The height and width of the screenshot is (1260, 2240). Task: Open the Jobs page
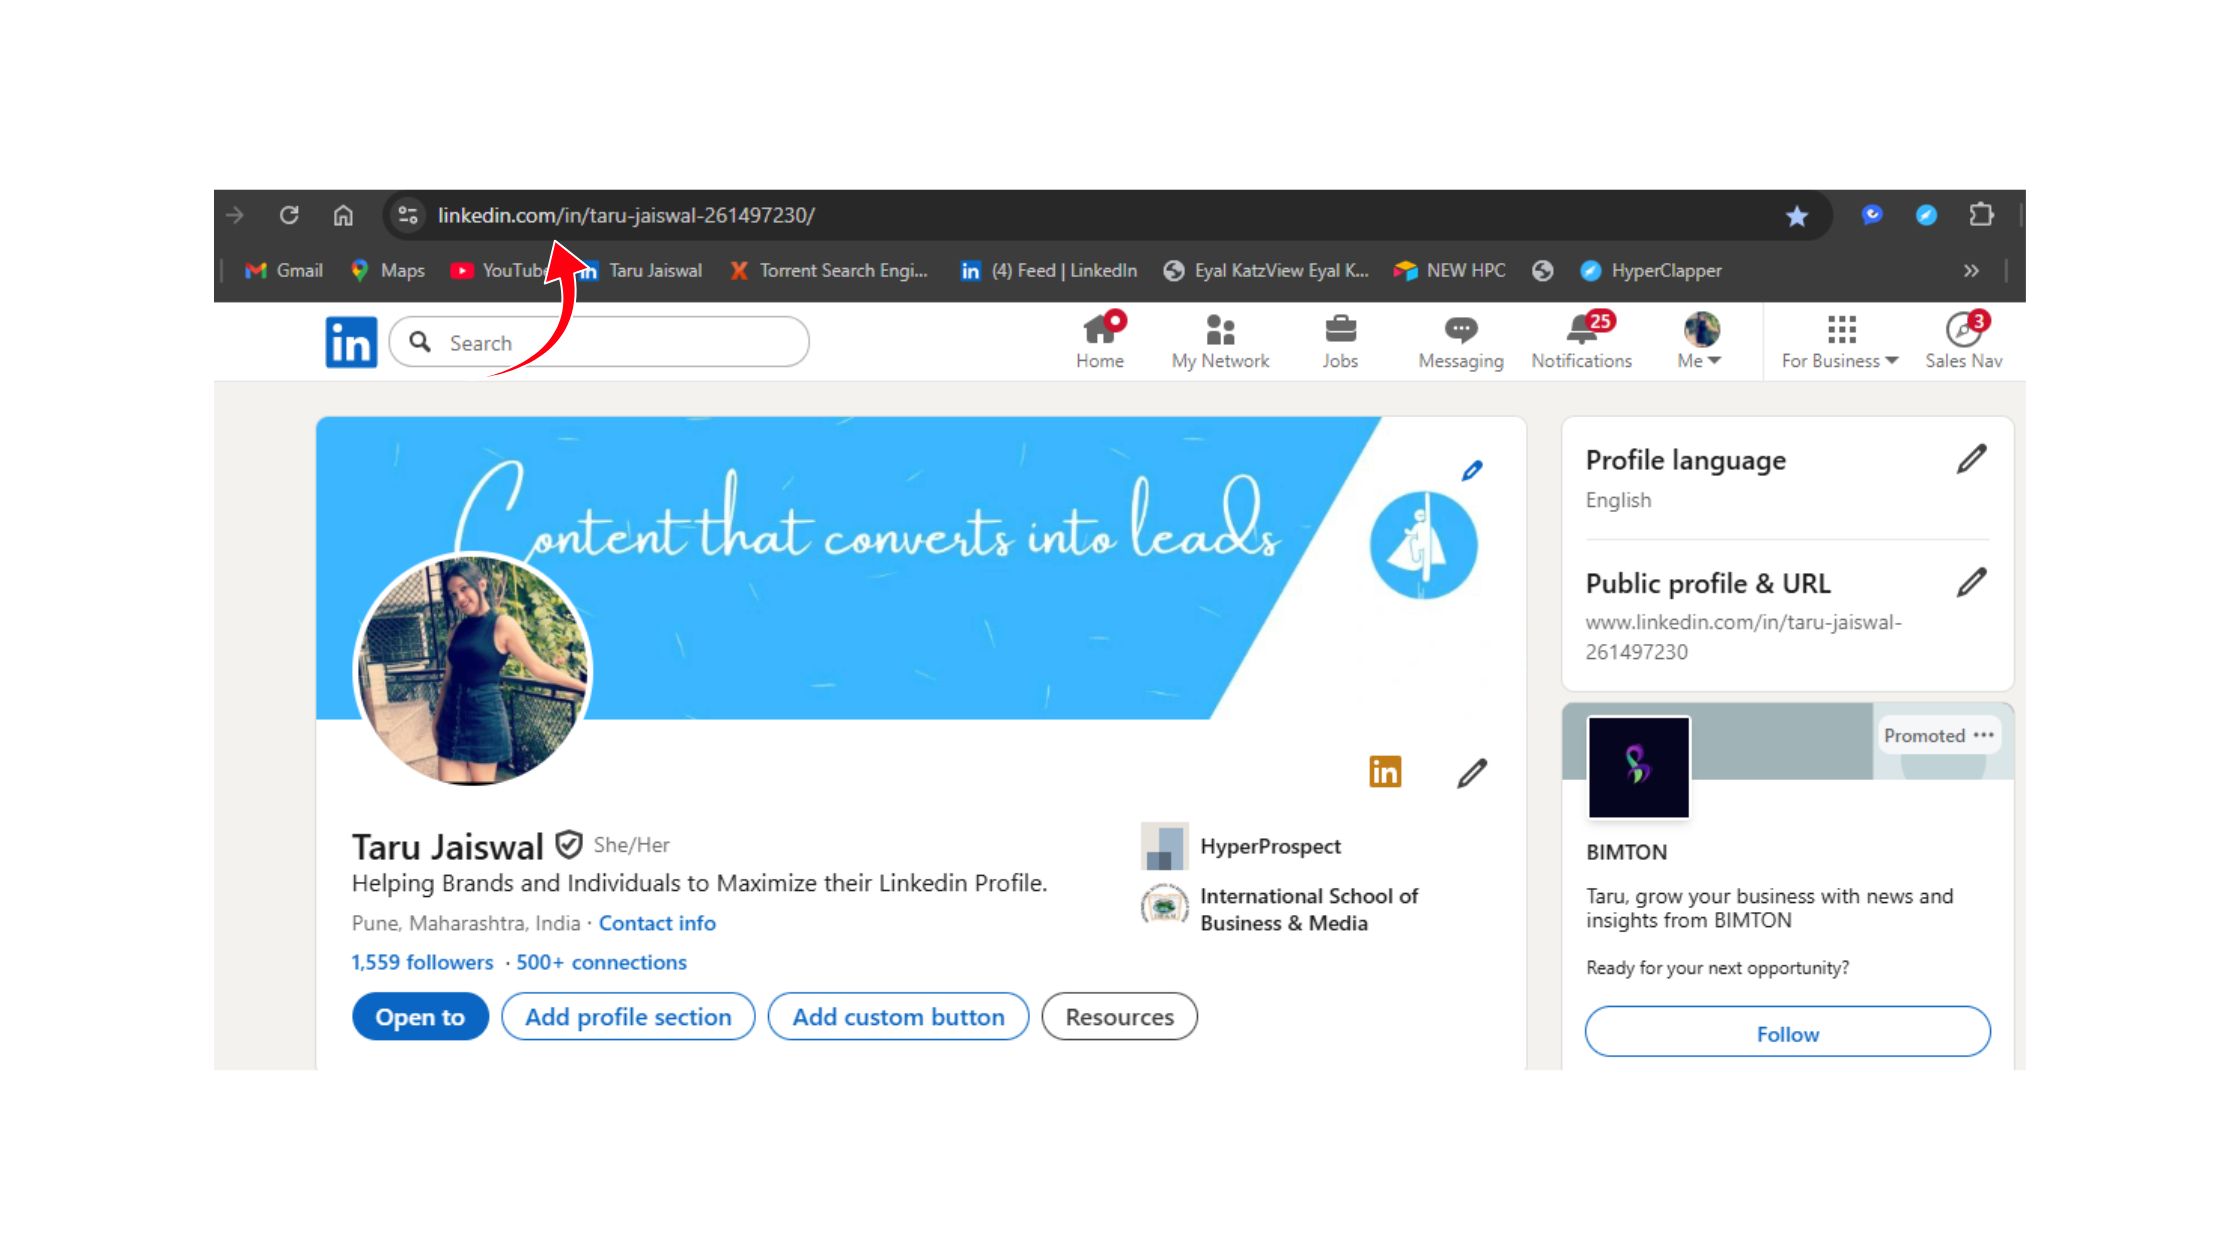tap(1340, 341)
